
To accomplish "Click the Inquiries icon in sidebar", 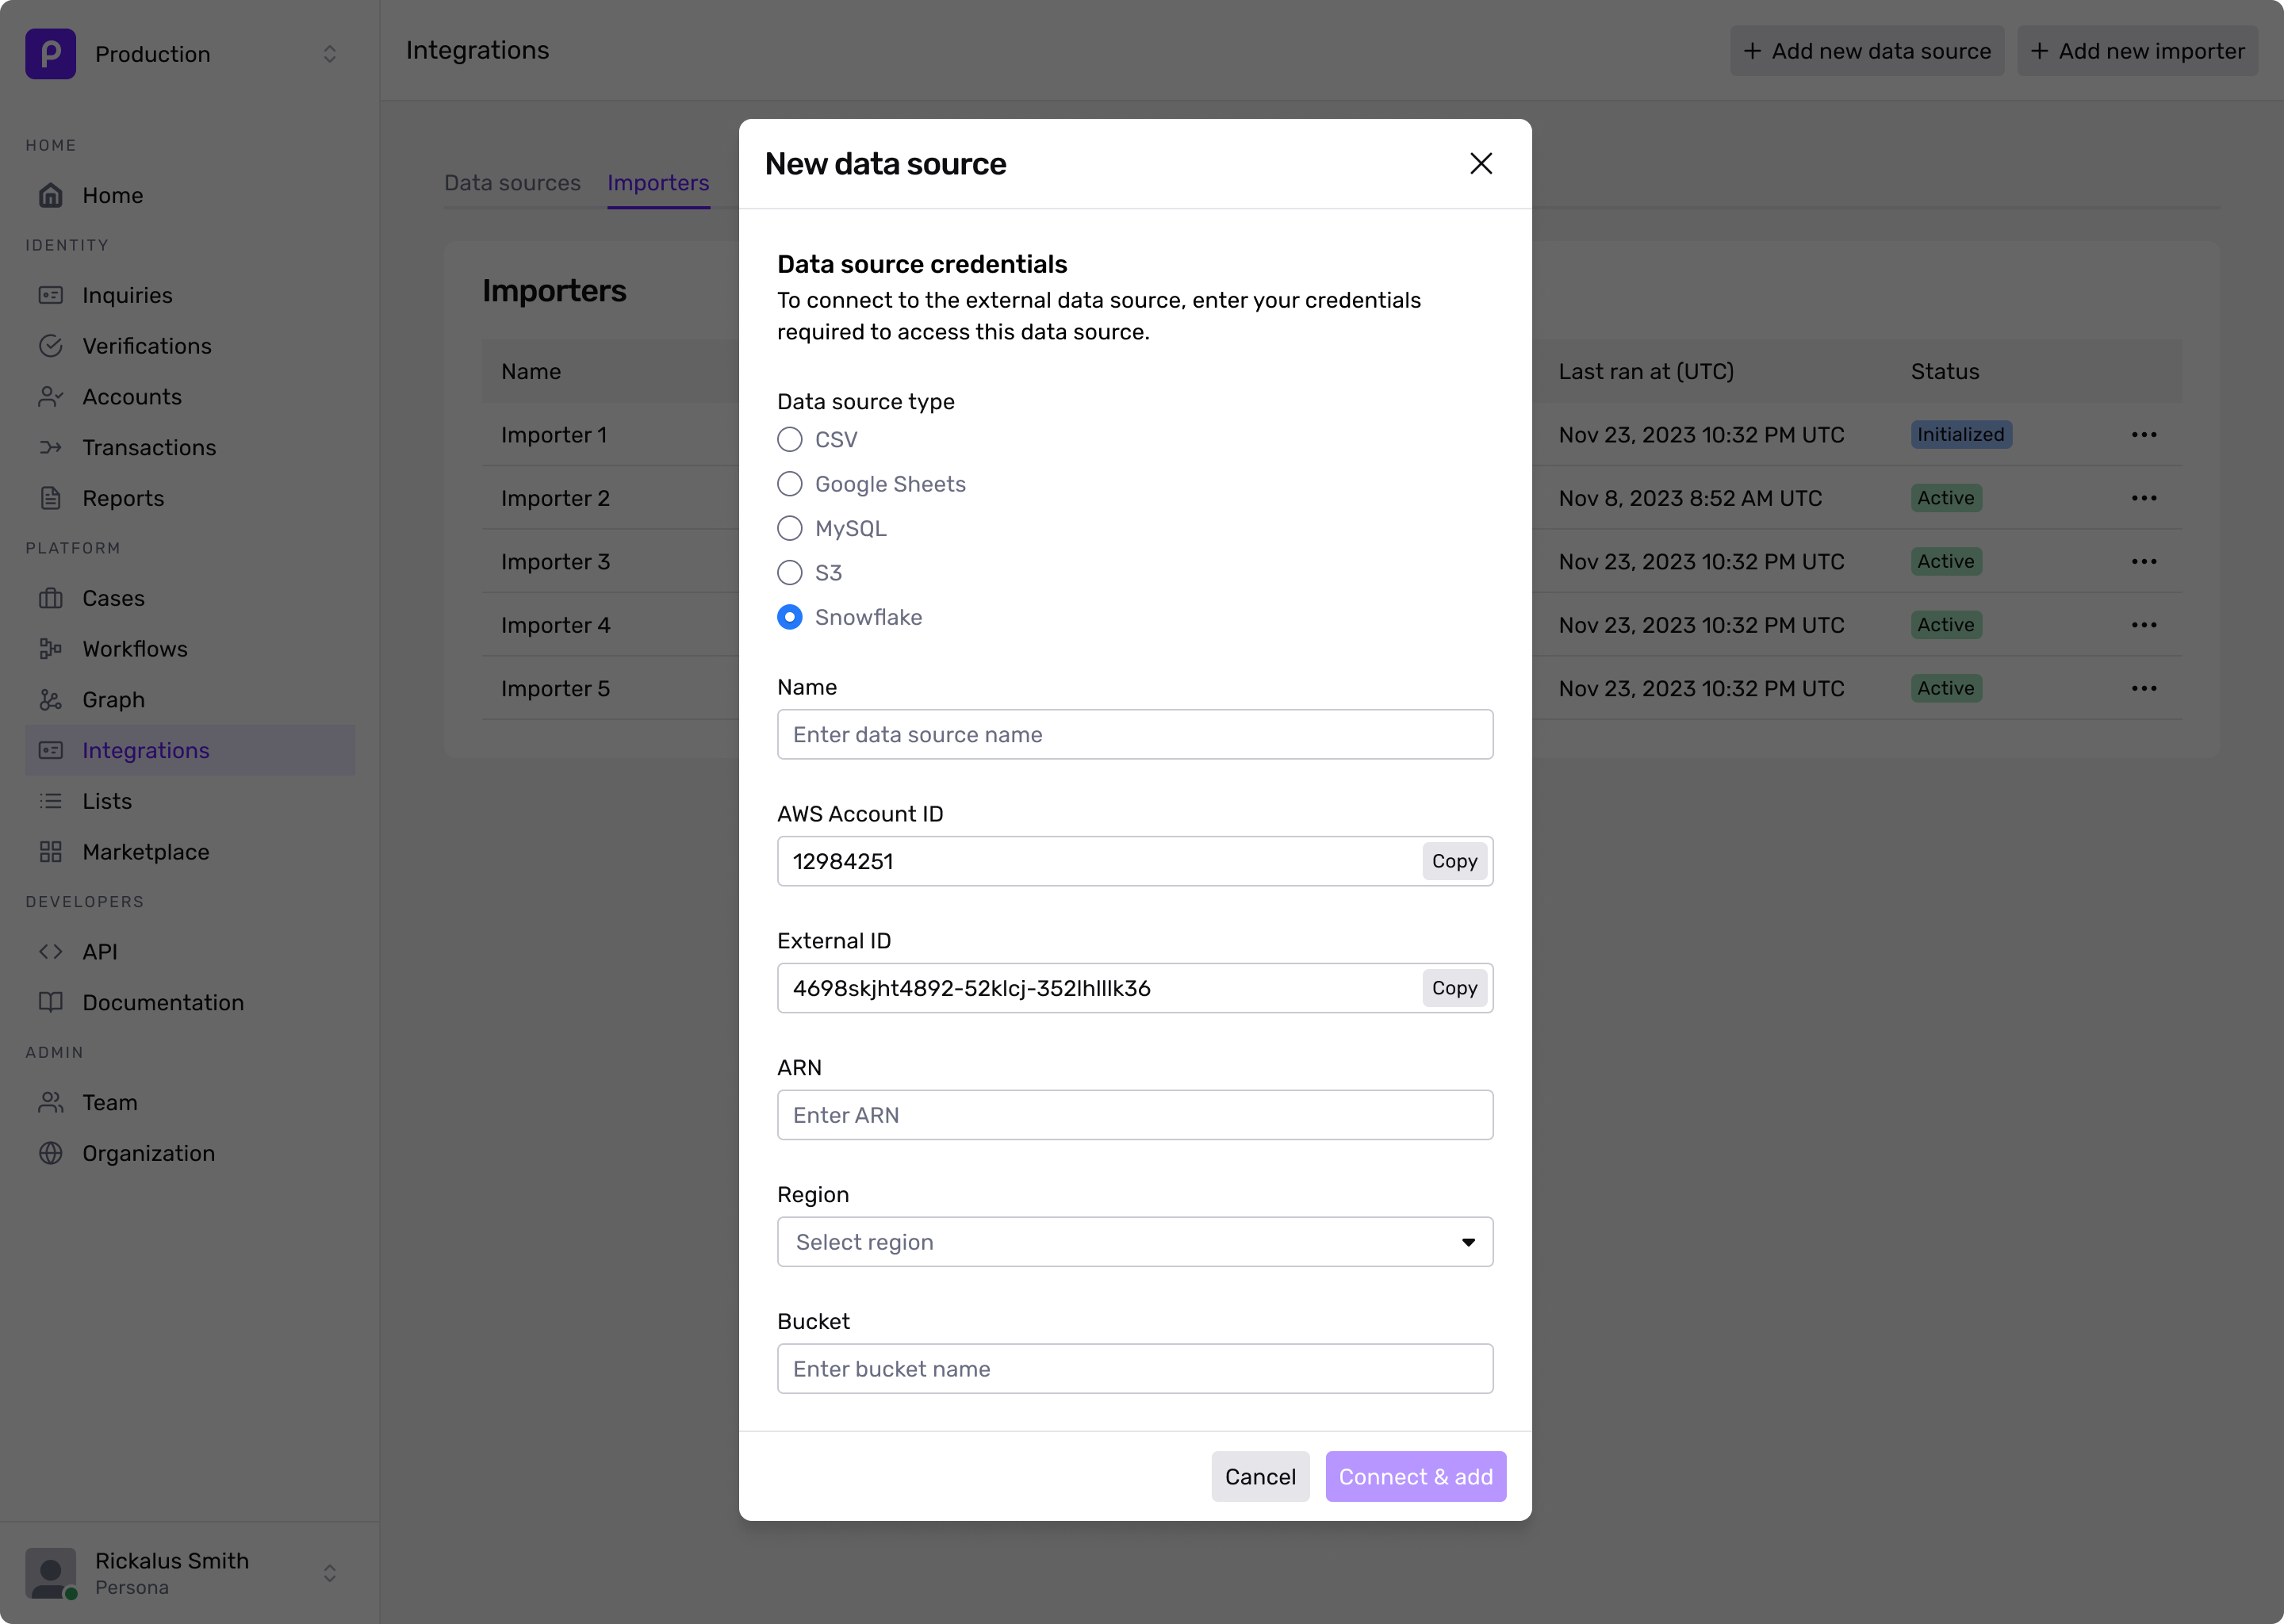I will [x=51, y=295].
